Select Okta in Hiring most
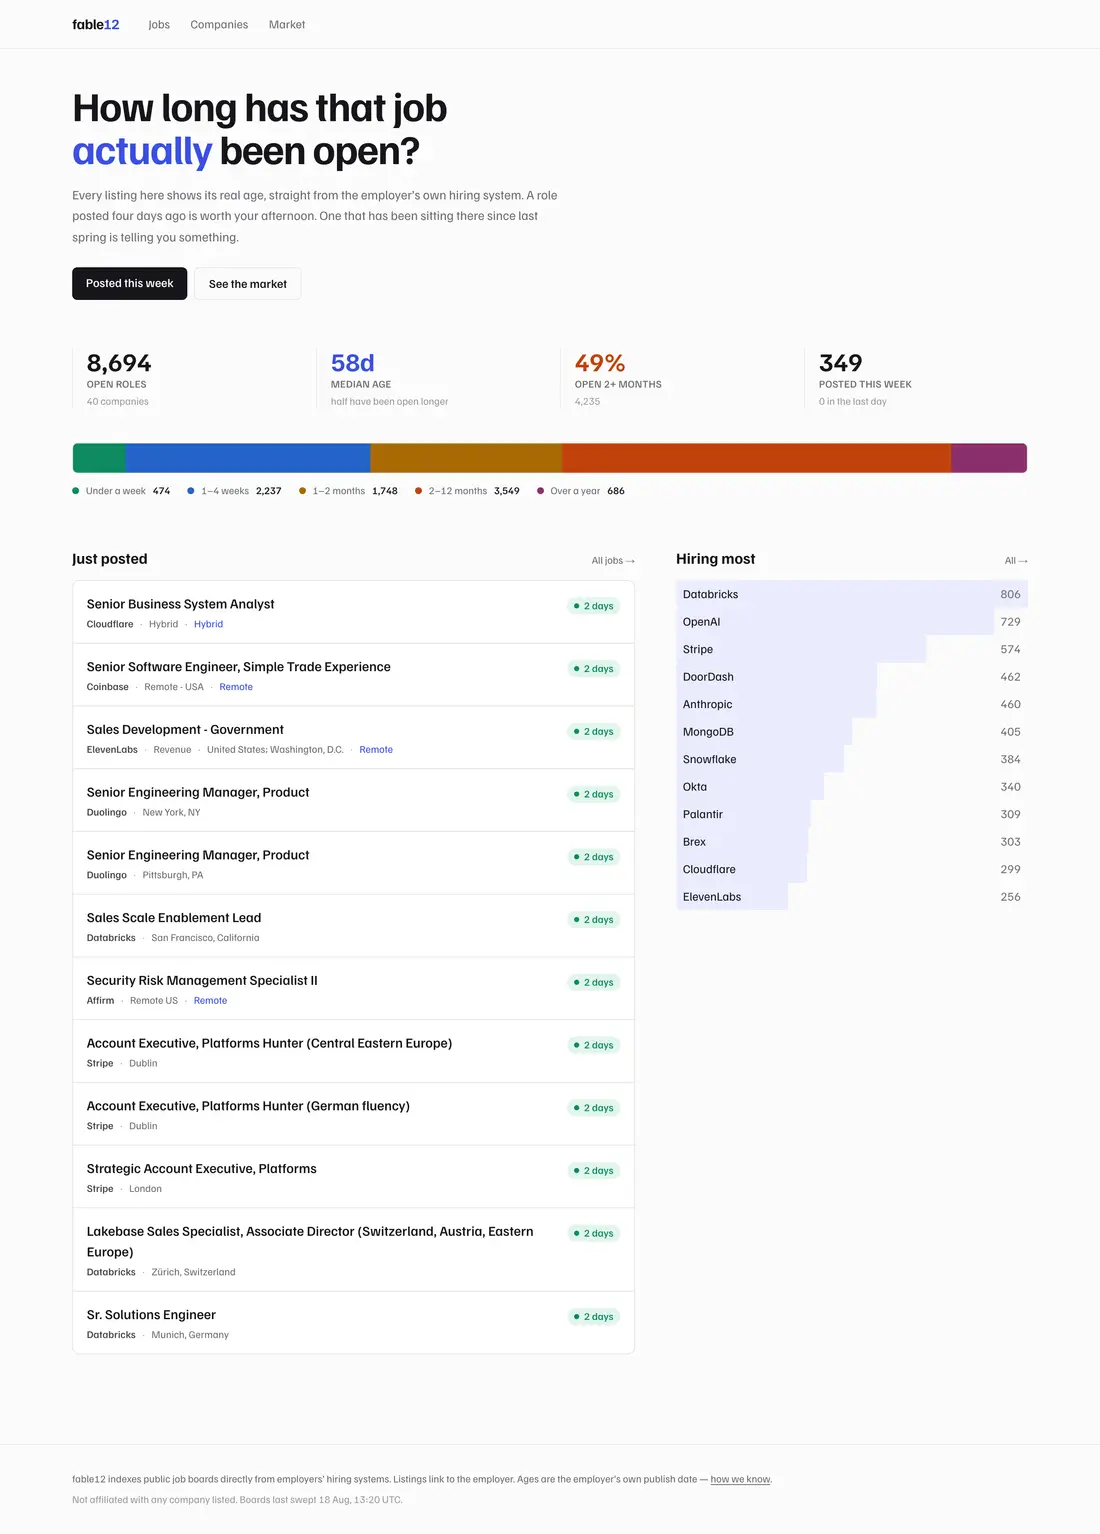This screenshot has width=1100, height=1534. (x=852, y=787)
